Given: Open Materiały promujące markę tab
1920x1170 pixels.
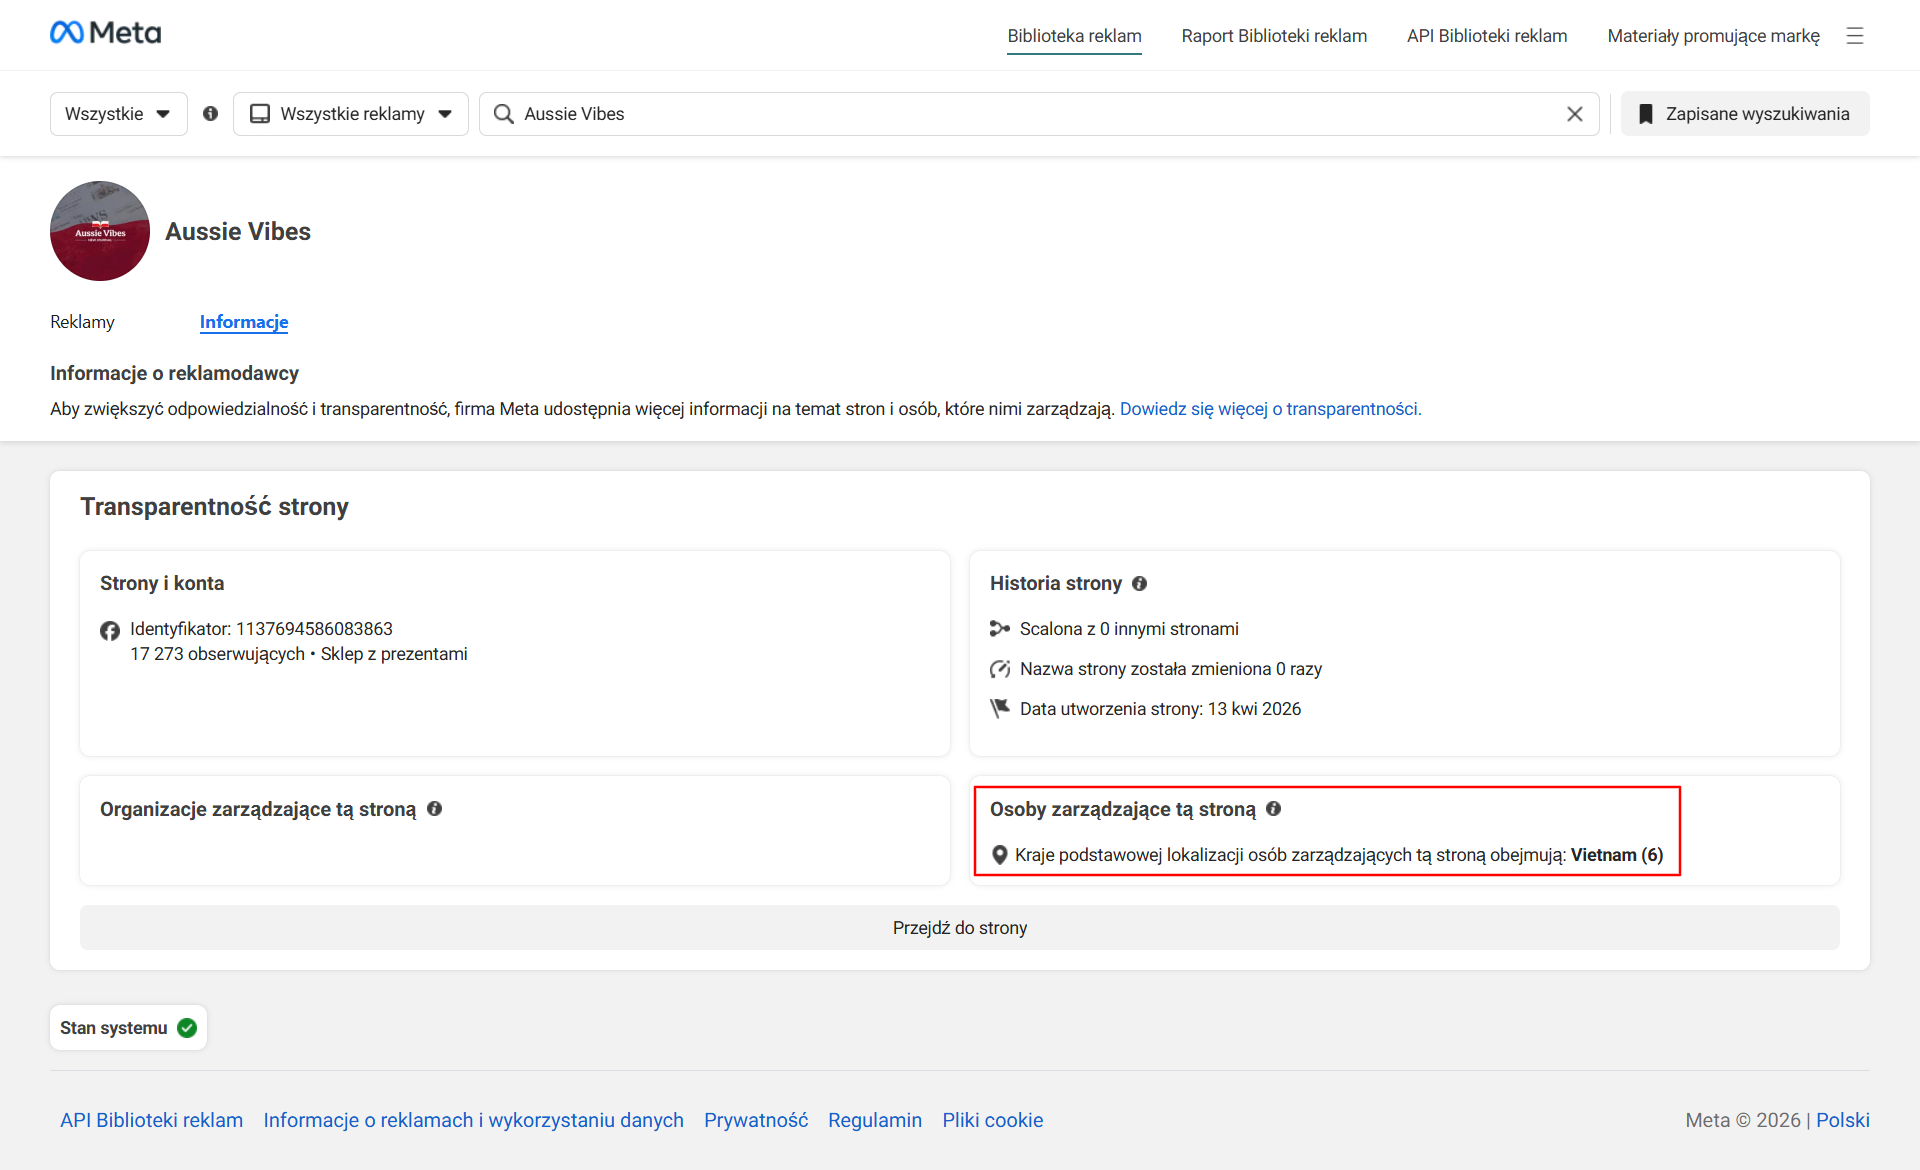Looking at the screenshot, I should click(1714, 36).
